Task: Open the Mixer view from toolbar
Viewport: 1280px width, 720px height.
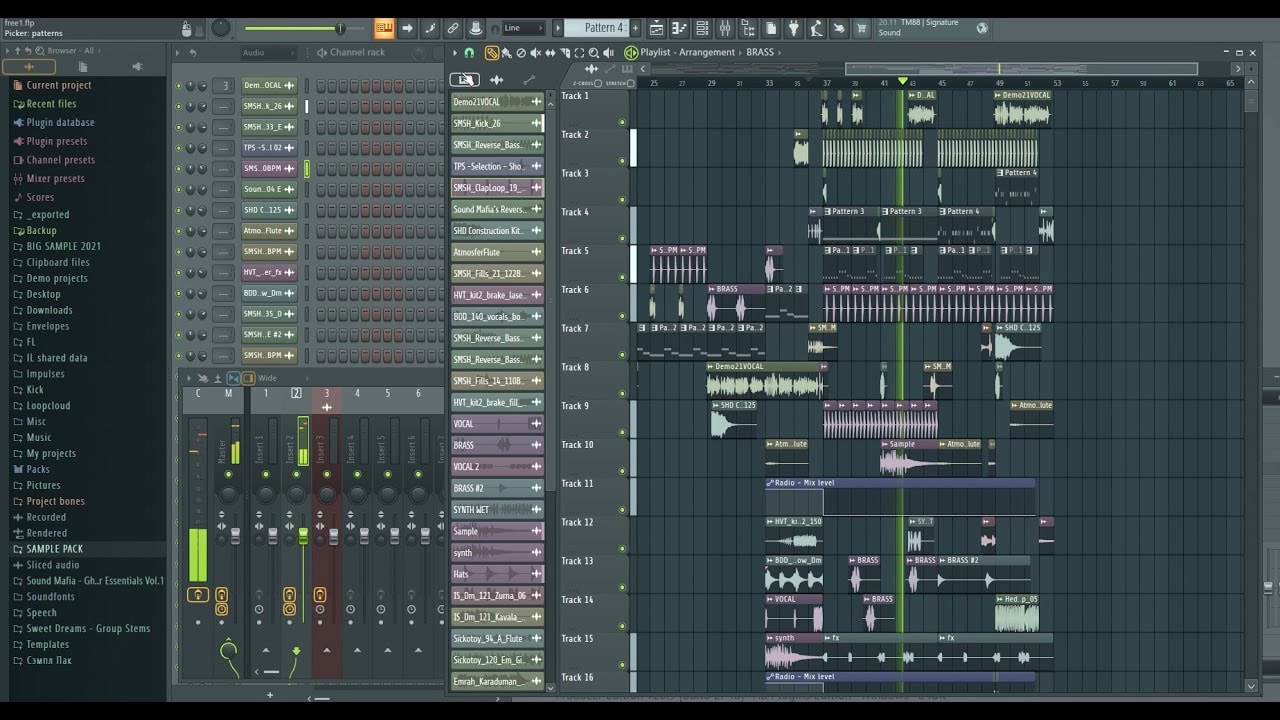Action: pos(725,28)
